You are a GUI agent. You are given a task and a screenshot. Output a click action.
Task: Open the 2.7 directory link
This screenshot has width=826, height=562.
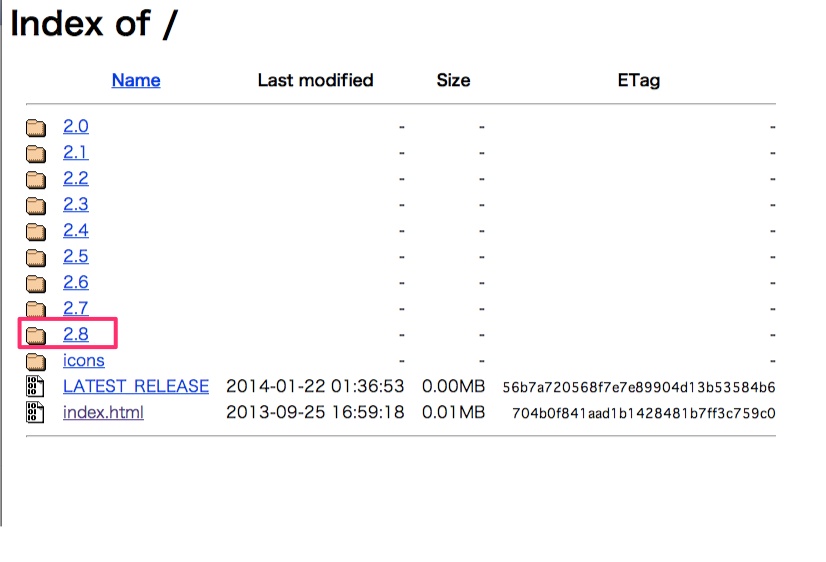point(76,308)
